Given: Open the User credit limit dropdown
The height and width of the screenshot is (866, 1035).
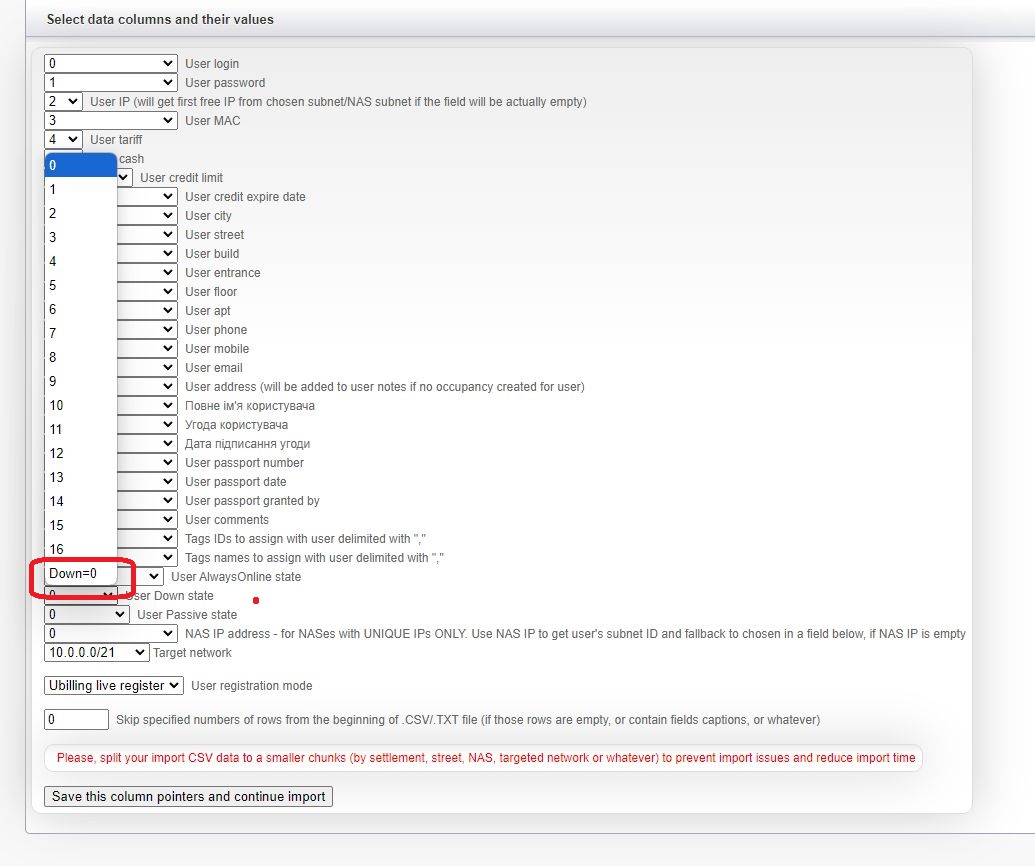Looking at the screenshot, I should click(124, 178).
